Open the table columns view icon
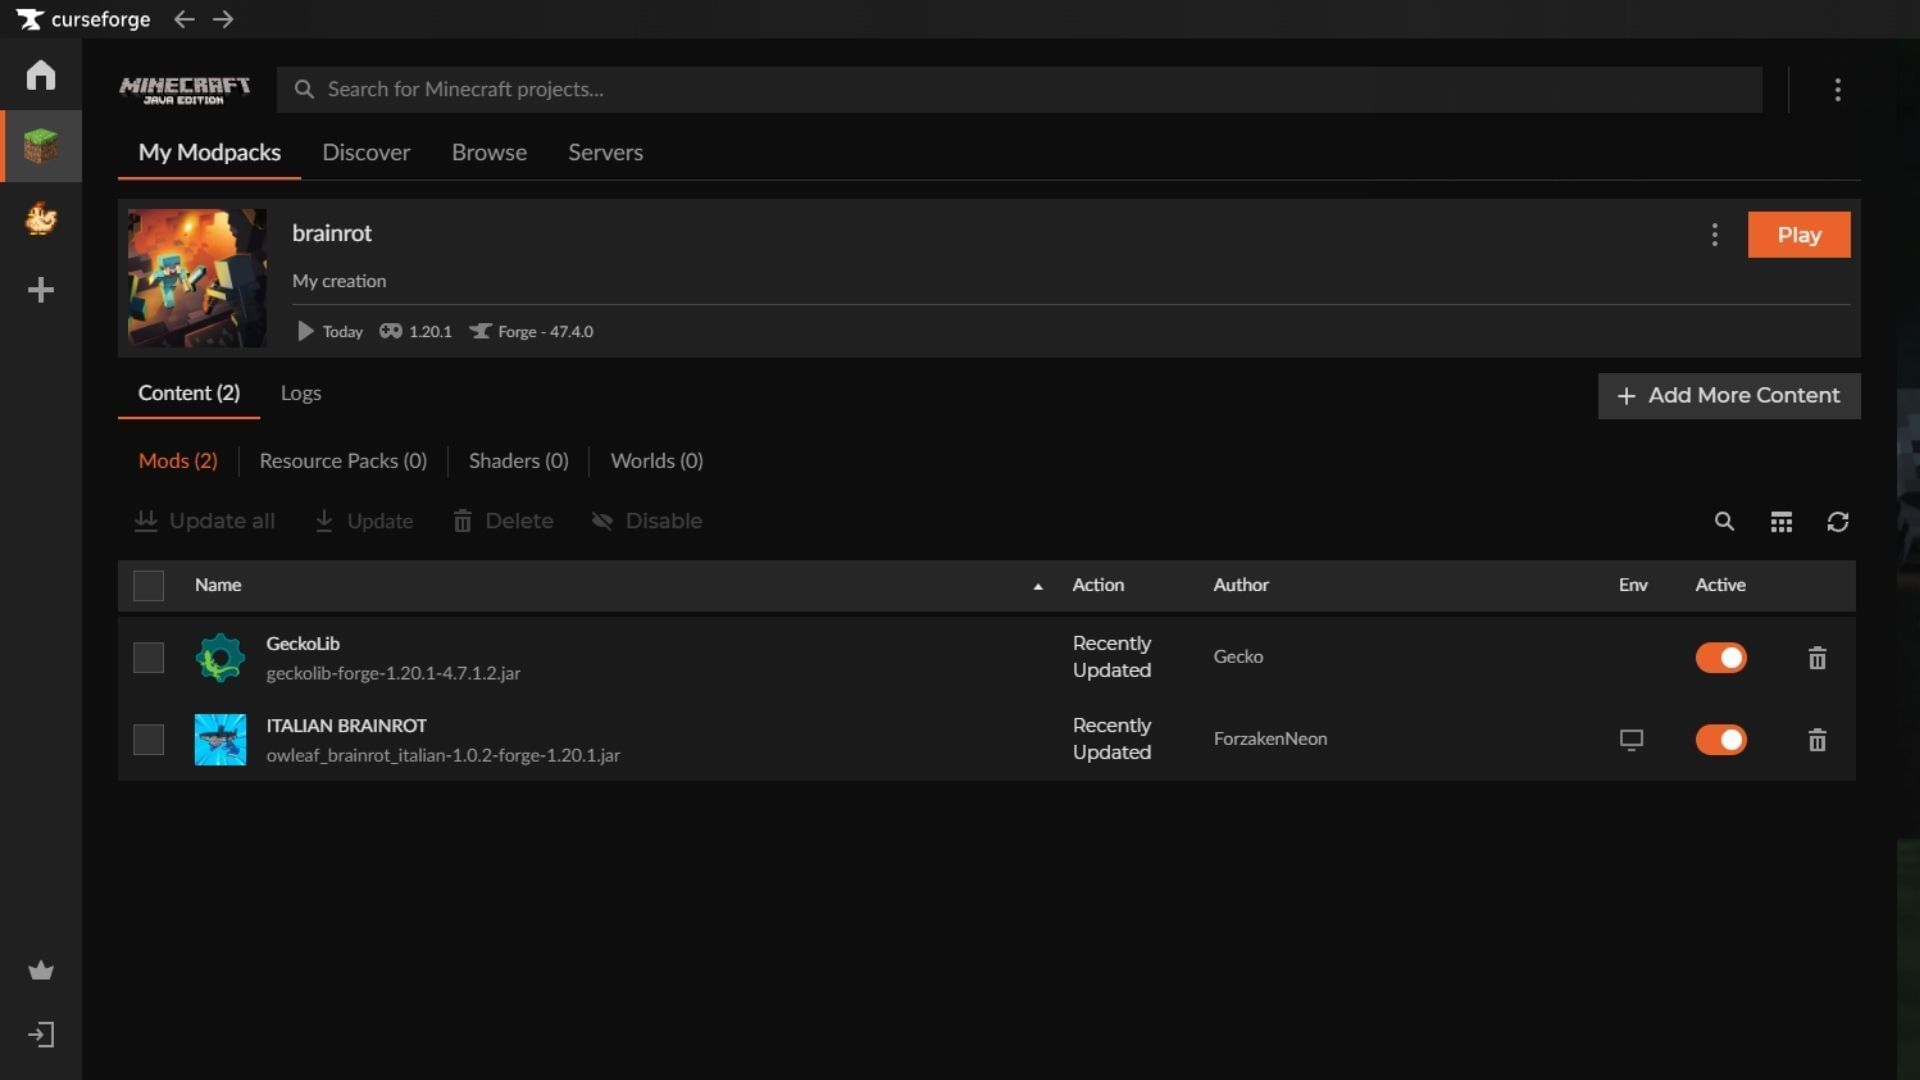The height and width of the screenshot is (1080, 1920). 1781,521
